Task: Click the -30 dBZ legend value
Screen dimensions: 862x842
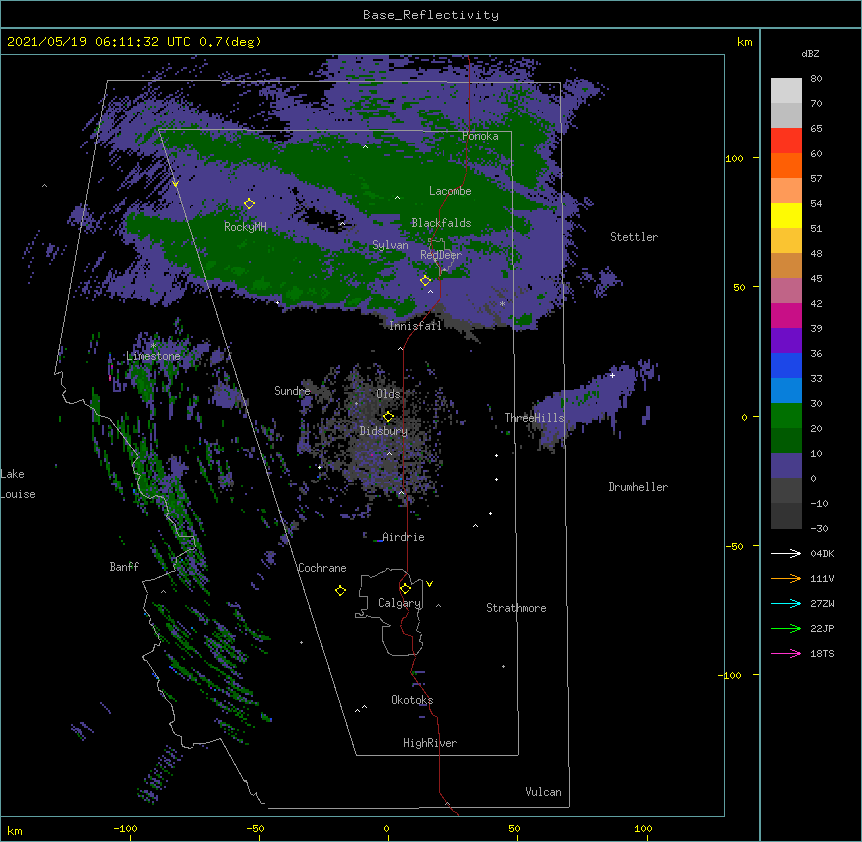Action: pyautogui.click(x=819, y=528)
